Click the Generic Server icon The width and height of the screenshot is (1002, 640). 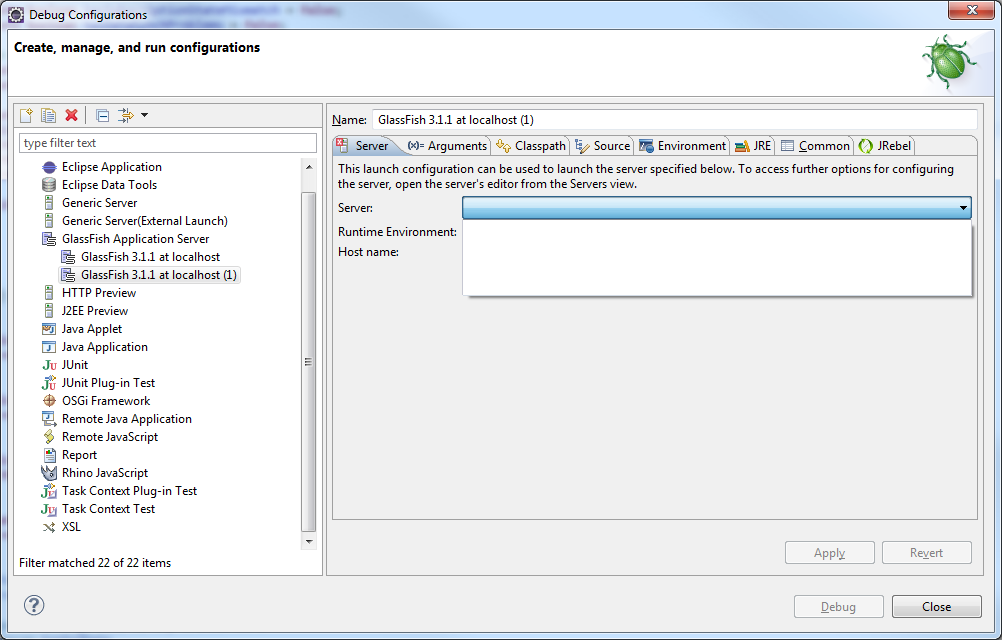point(49,203)
